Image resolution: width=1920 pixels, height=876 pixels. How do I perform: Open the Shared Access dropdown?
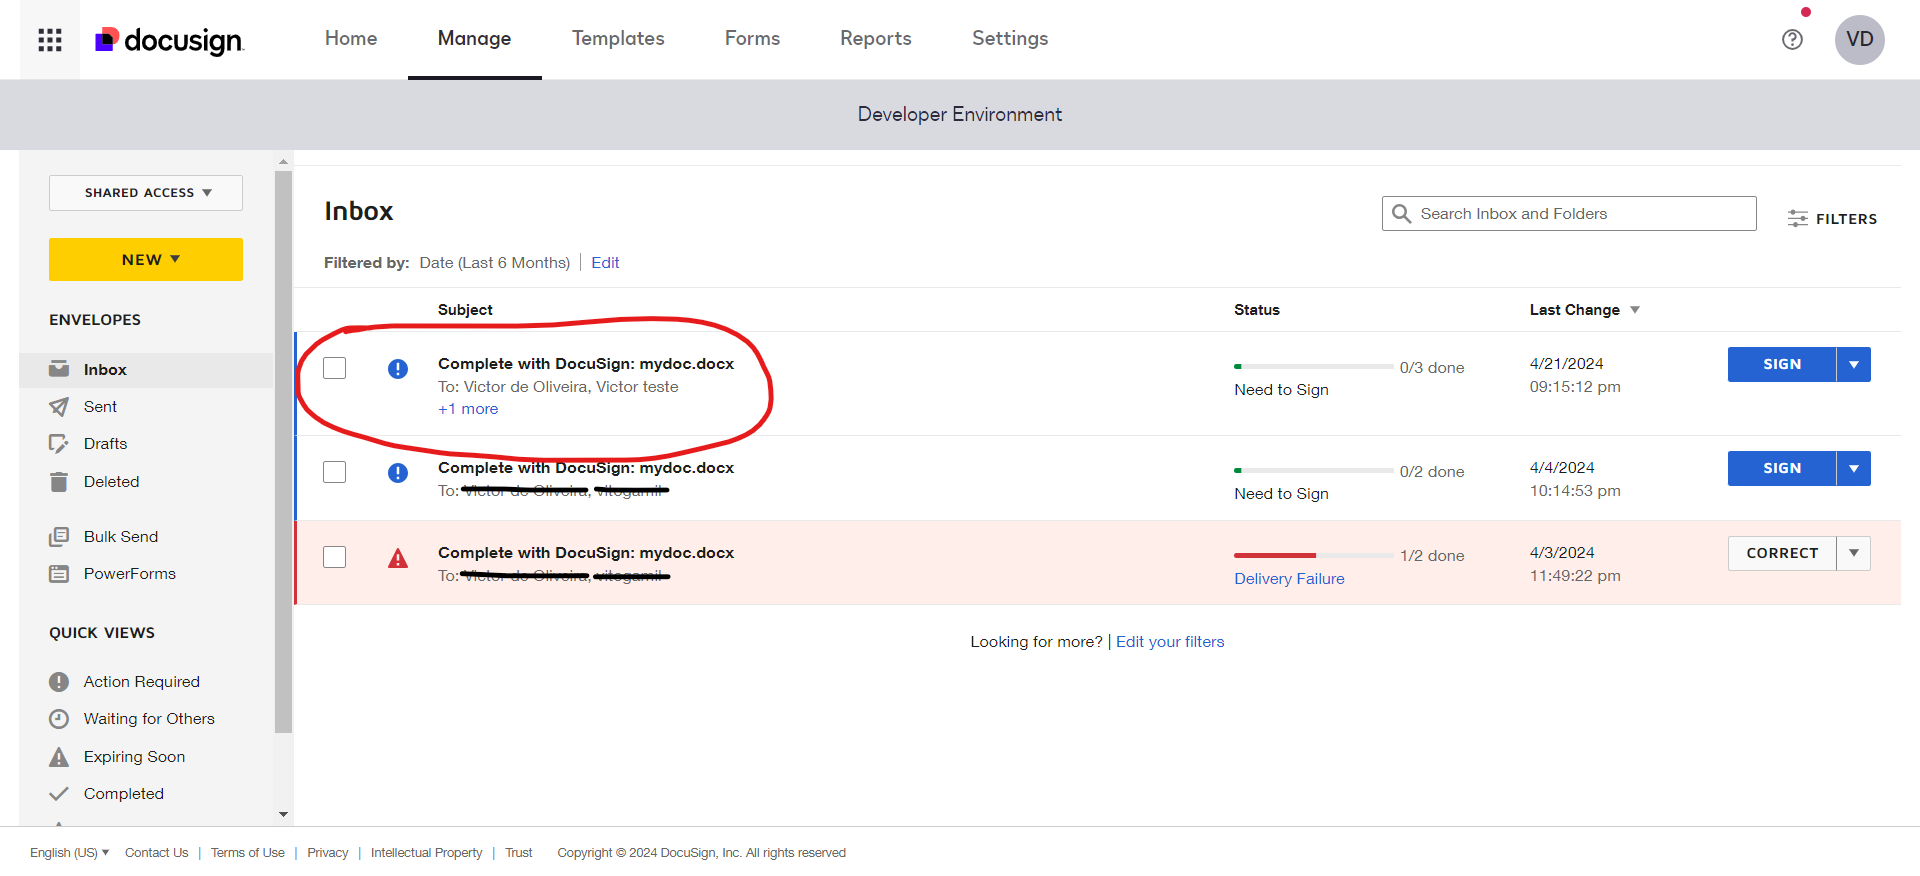pos(146,193)
